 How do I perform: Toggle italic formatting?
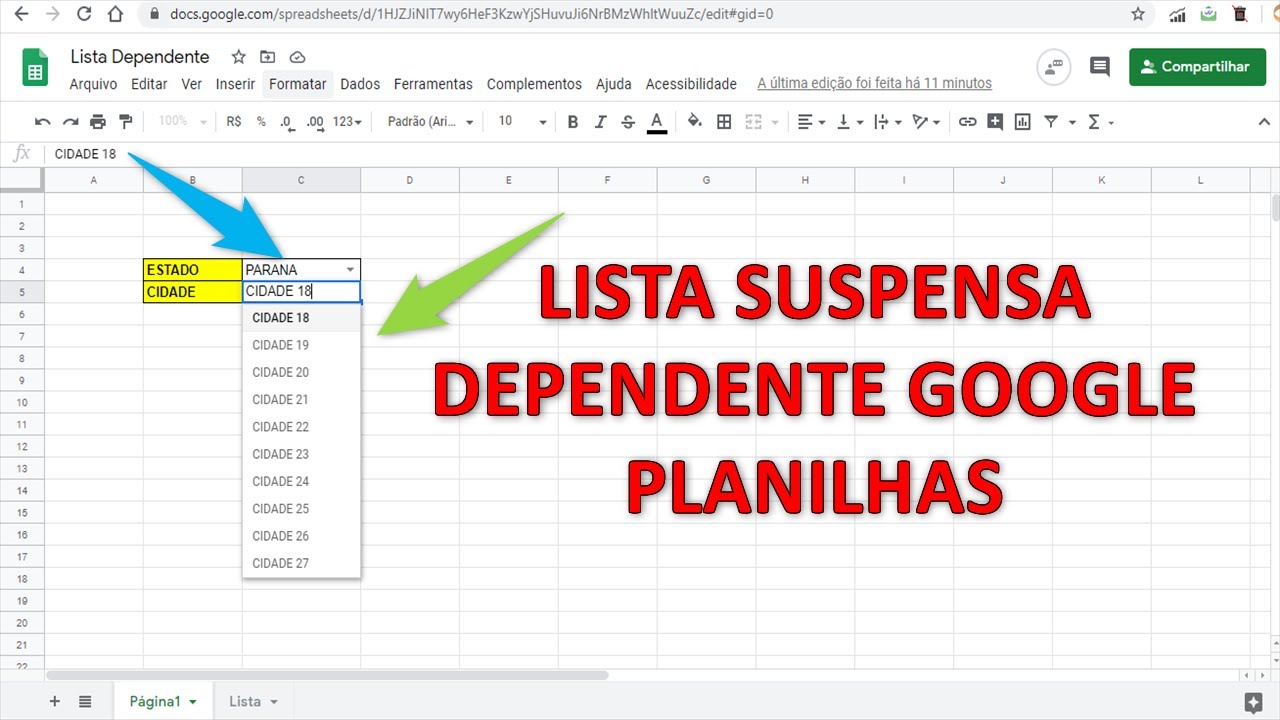600,122
